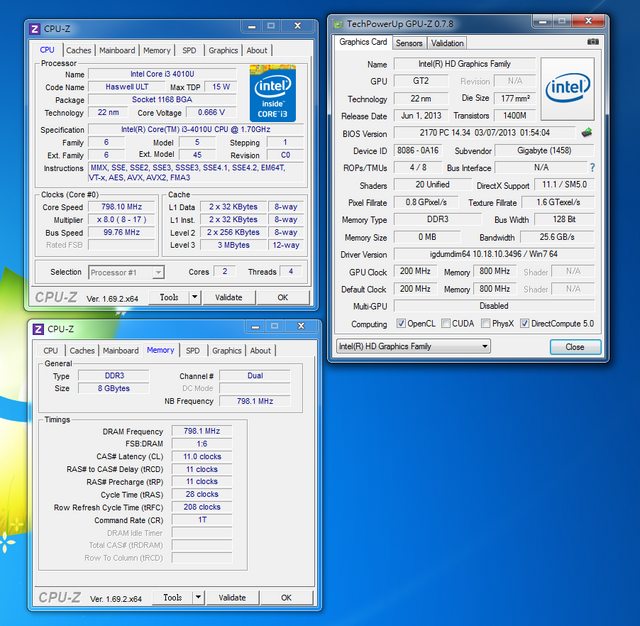Click the Socket 1168 BGA package value

click(162, 100)
